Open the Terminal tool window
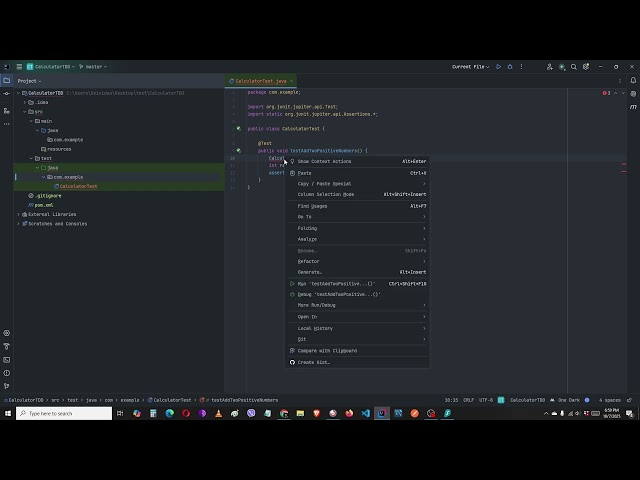 coord(7,360)
